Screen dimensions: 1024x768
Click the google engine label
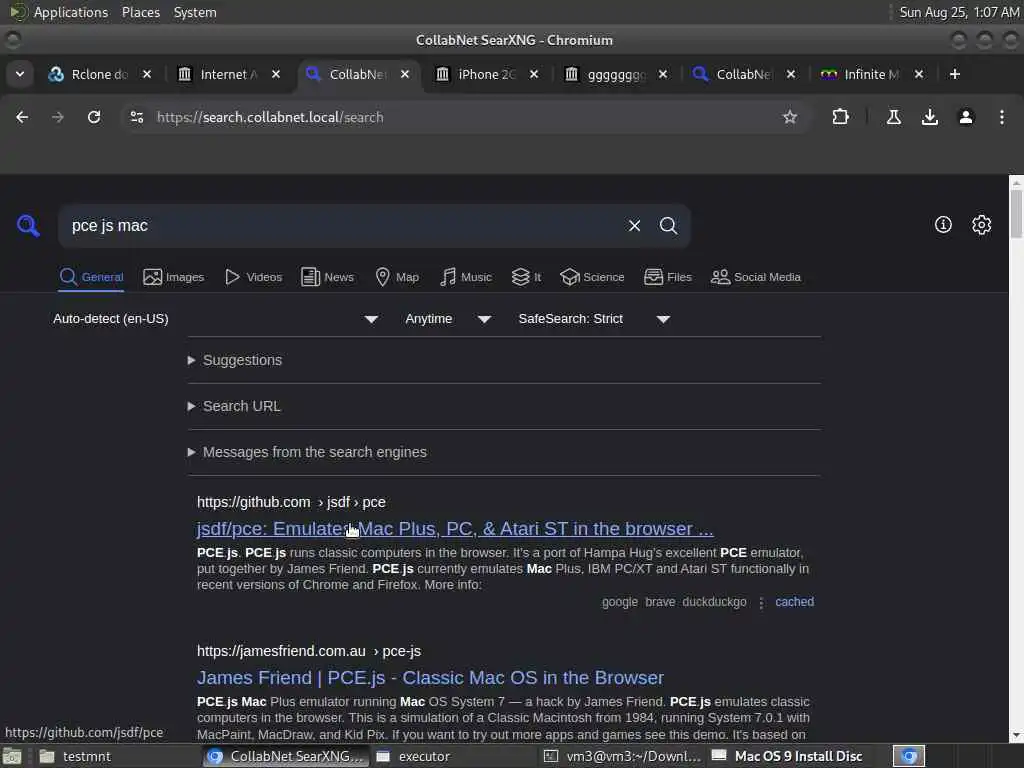click(619, 601)
